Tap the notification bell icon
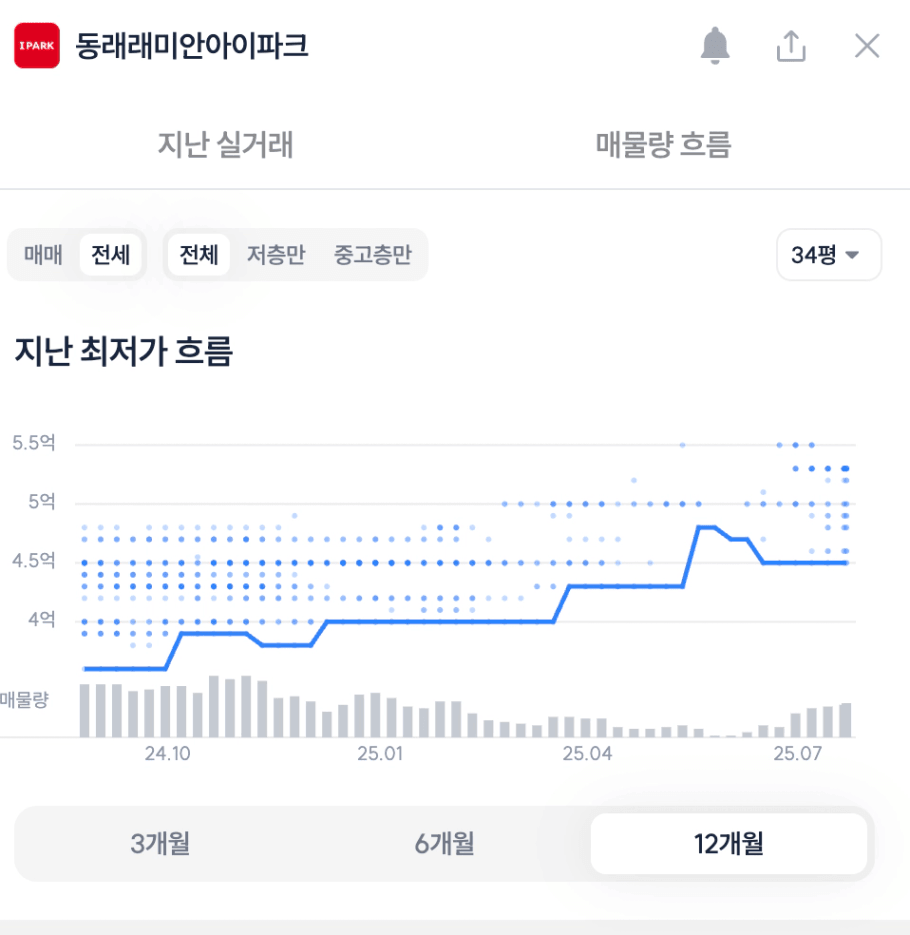Image resolution: width=910 pixels, height=935 pixels. tap(714, 45)
